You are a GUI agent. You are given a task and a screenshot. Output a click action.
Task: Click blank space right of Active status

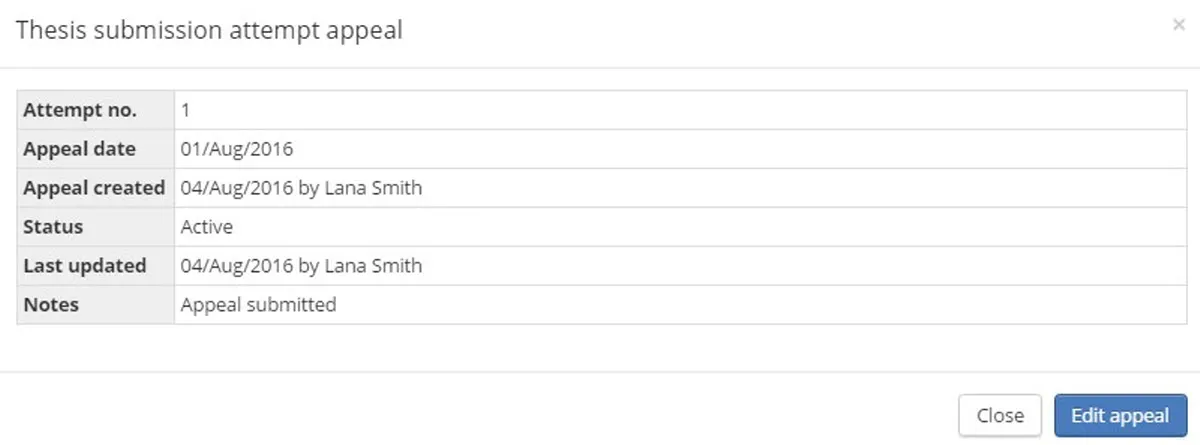700,227
